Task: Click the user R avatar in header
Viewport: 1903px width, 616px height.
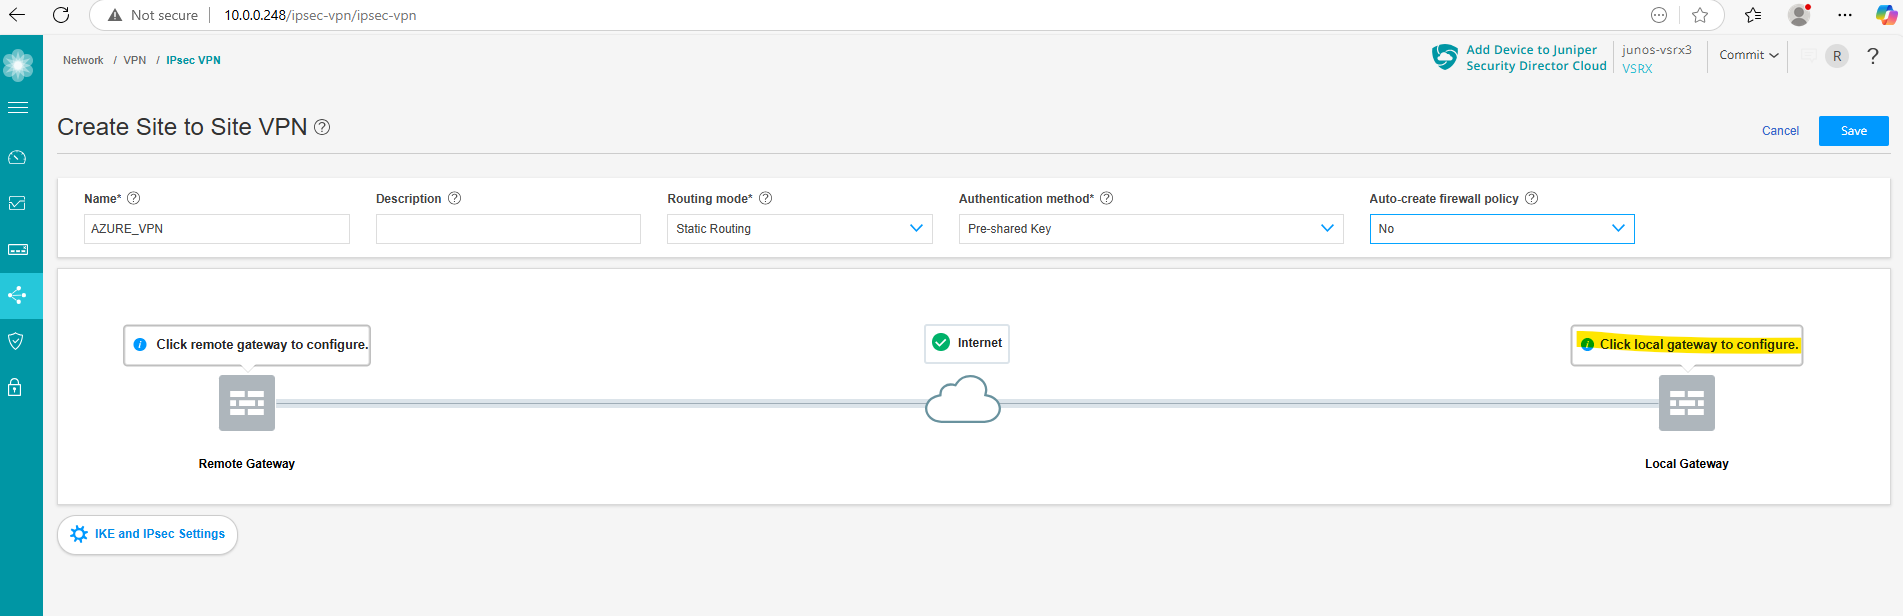Action: [x=1837, y=56]
